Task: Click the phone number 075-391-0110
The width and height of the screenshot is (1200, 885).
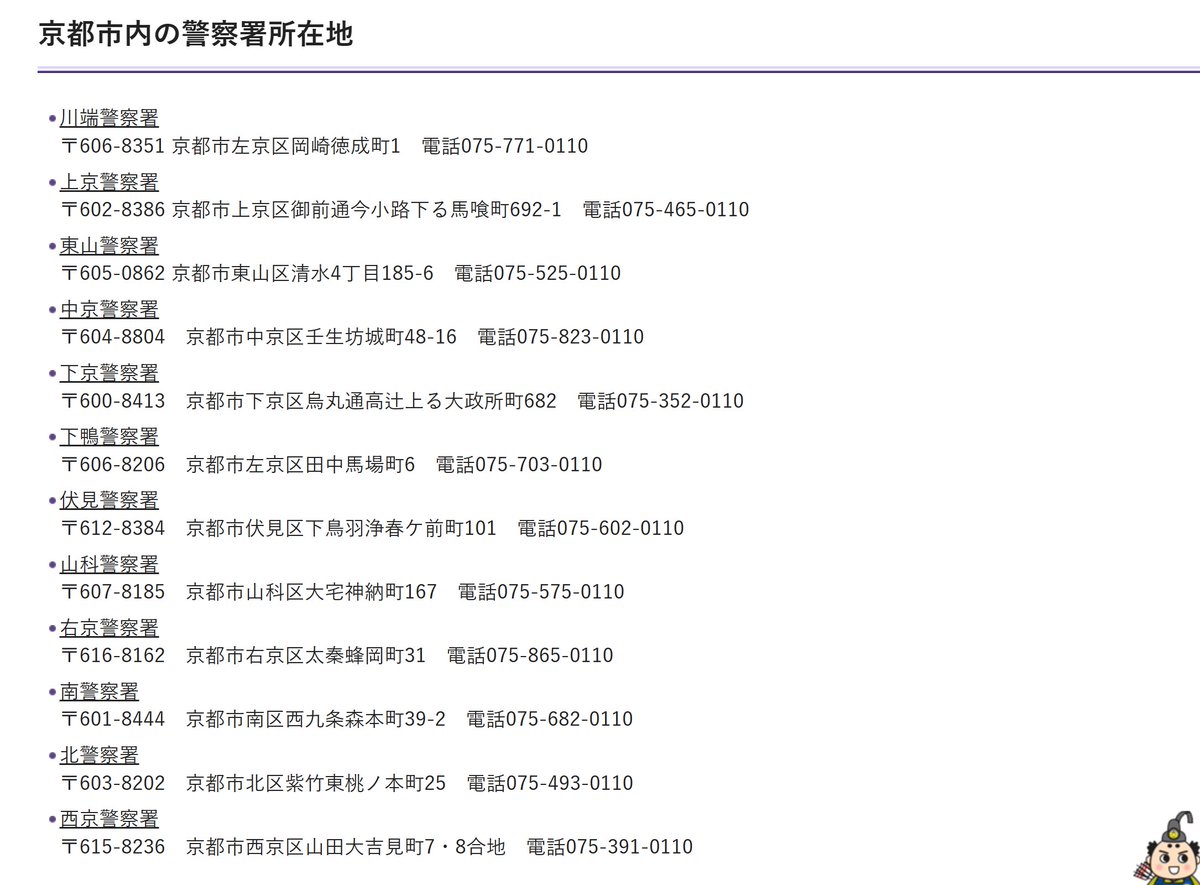Action: pos(629,847)
